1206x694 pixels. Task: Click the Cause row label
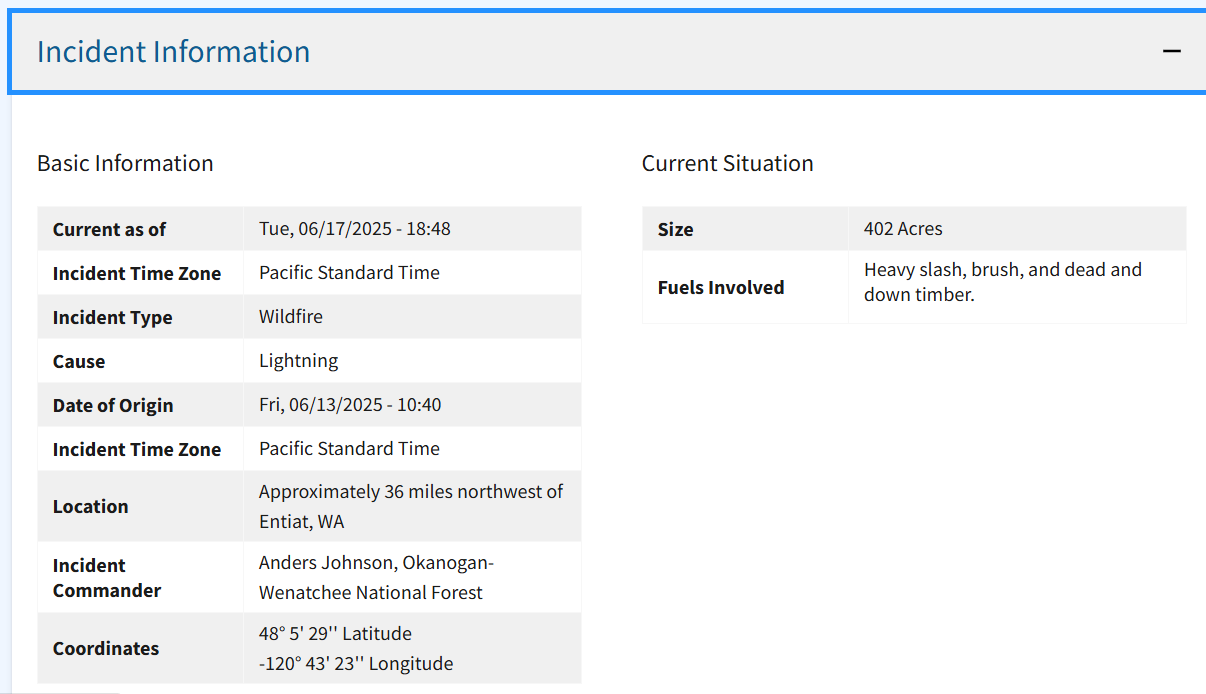click(79, 361)
